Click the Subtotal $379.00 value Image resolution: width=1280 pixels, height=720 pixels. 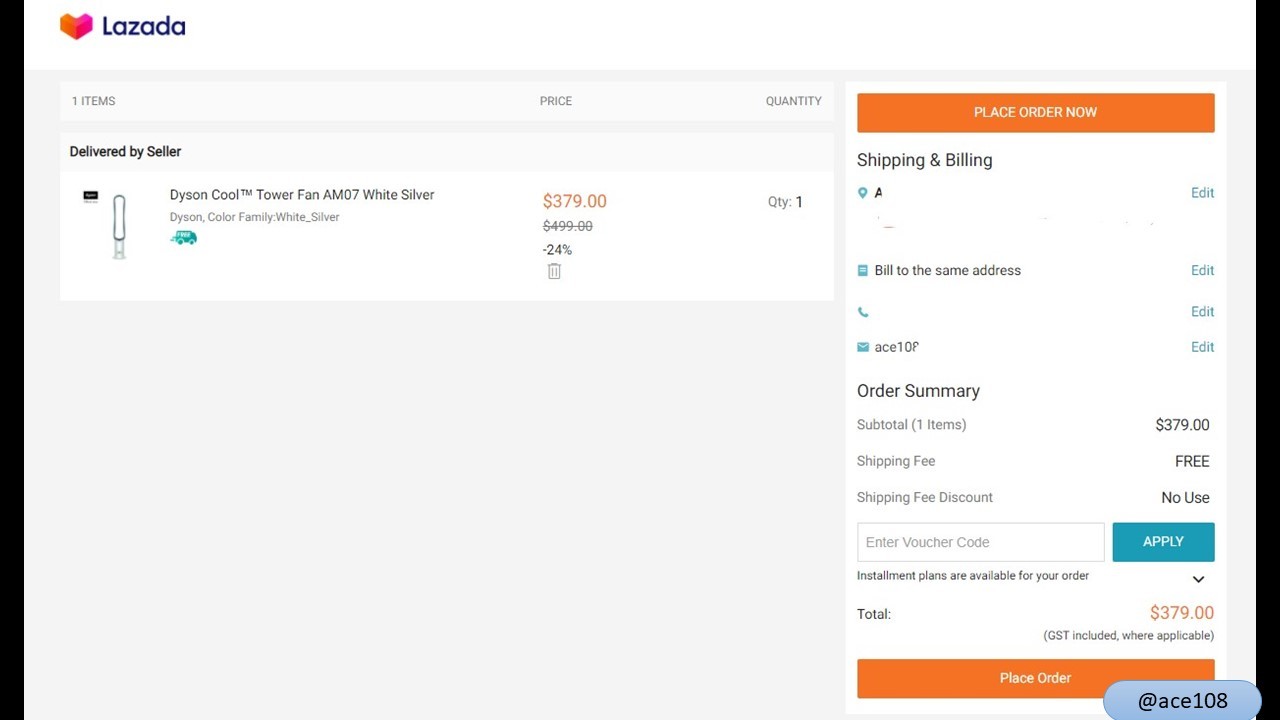[1182, 425]
